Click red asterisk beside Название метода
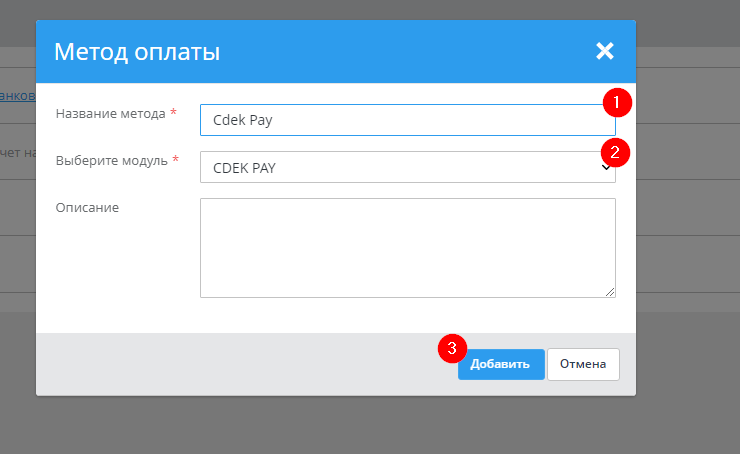The width and height of the screenshot is (740, 454). [173, 114]
